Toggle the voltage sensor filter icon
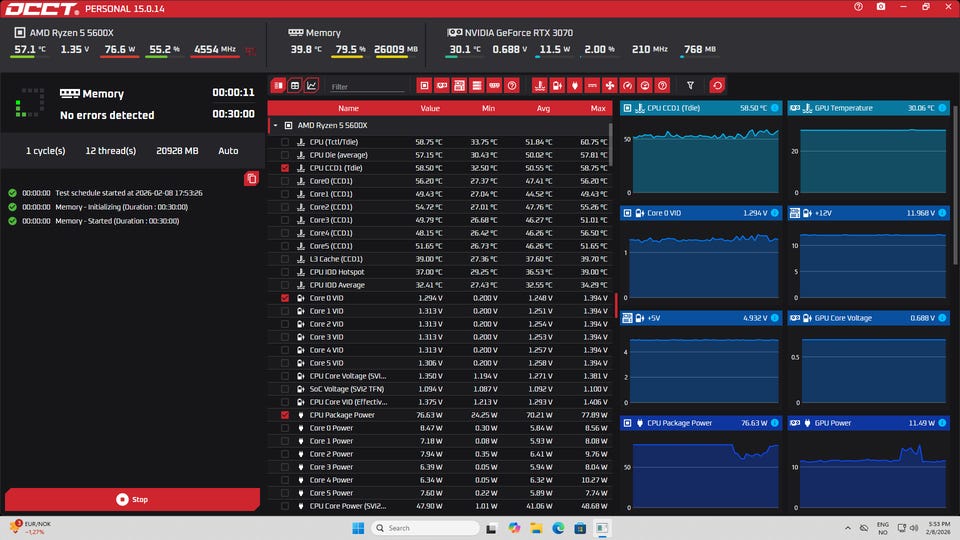Viewport: 960px width, 540px height. (x=557, y=86)
